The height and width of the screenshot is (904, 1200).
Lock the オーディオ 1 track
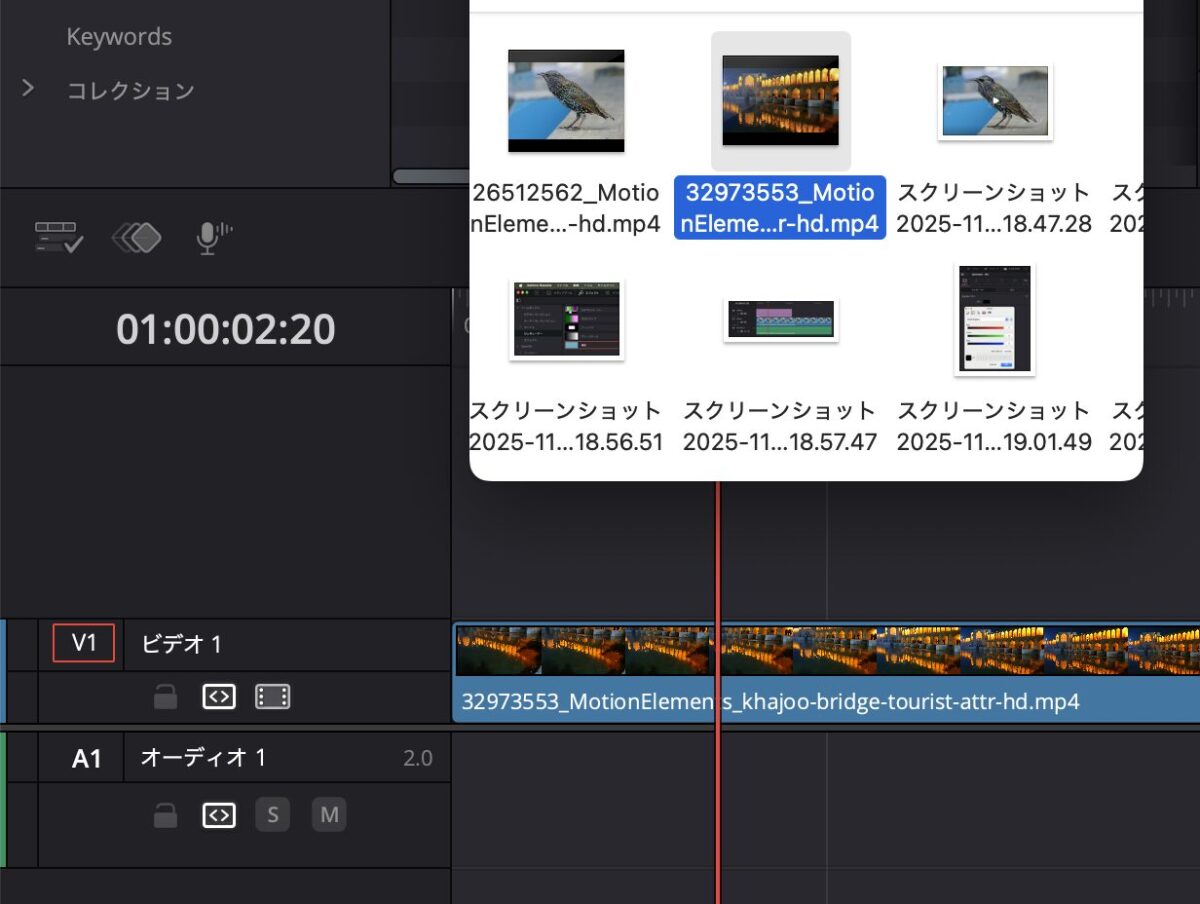coord(164,815)
